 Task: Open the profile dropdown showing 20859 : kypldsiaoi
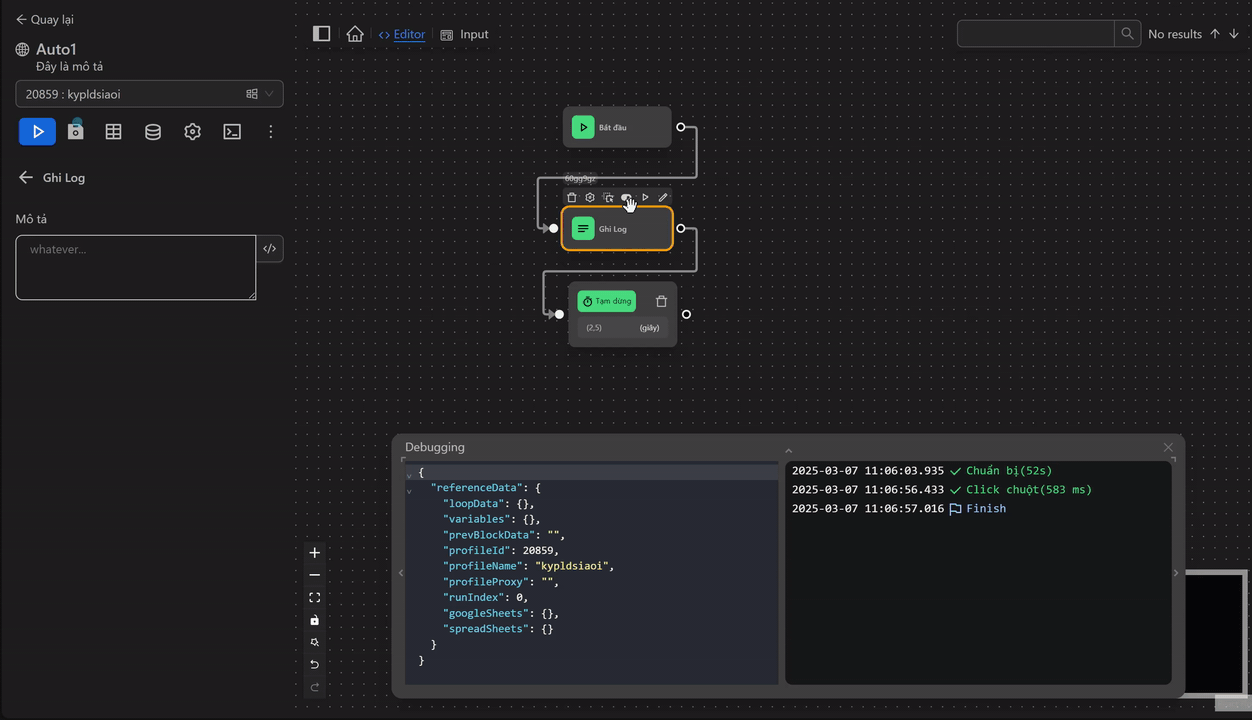(148, 93)
